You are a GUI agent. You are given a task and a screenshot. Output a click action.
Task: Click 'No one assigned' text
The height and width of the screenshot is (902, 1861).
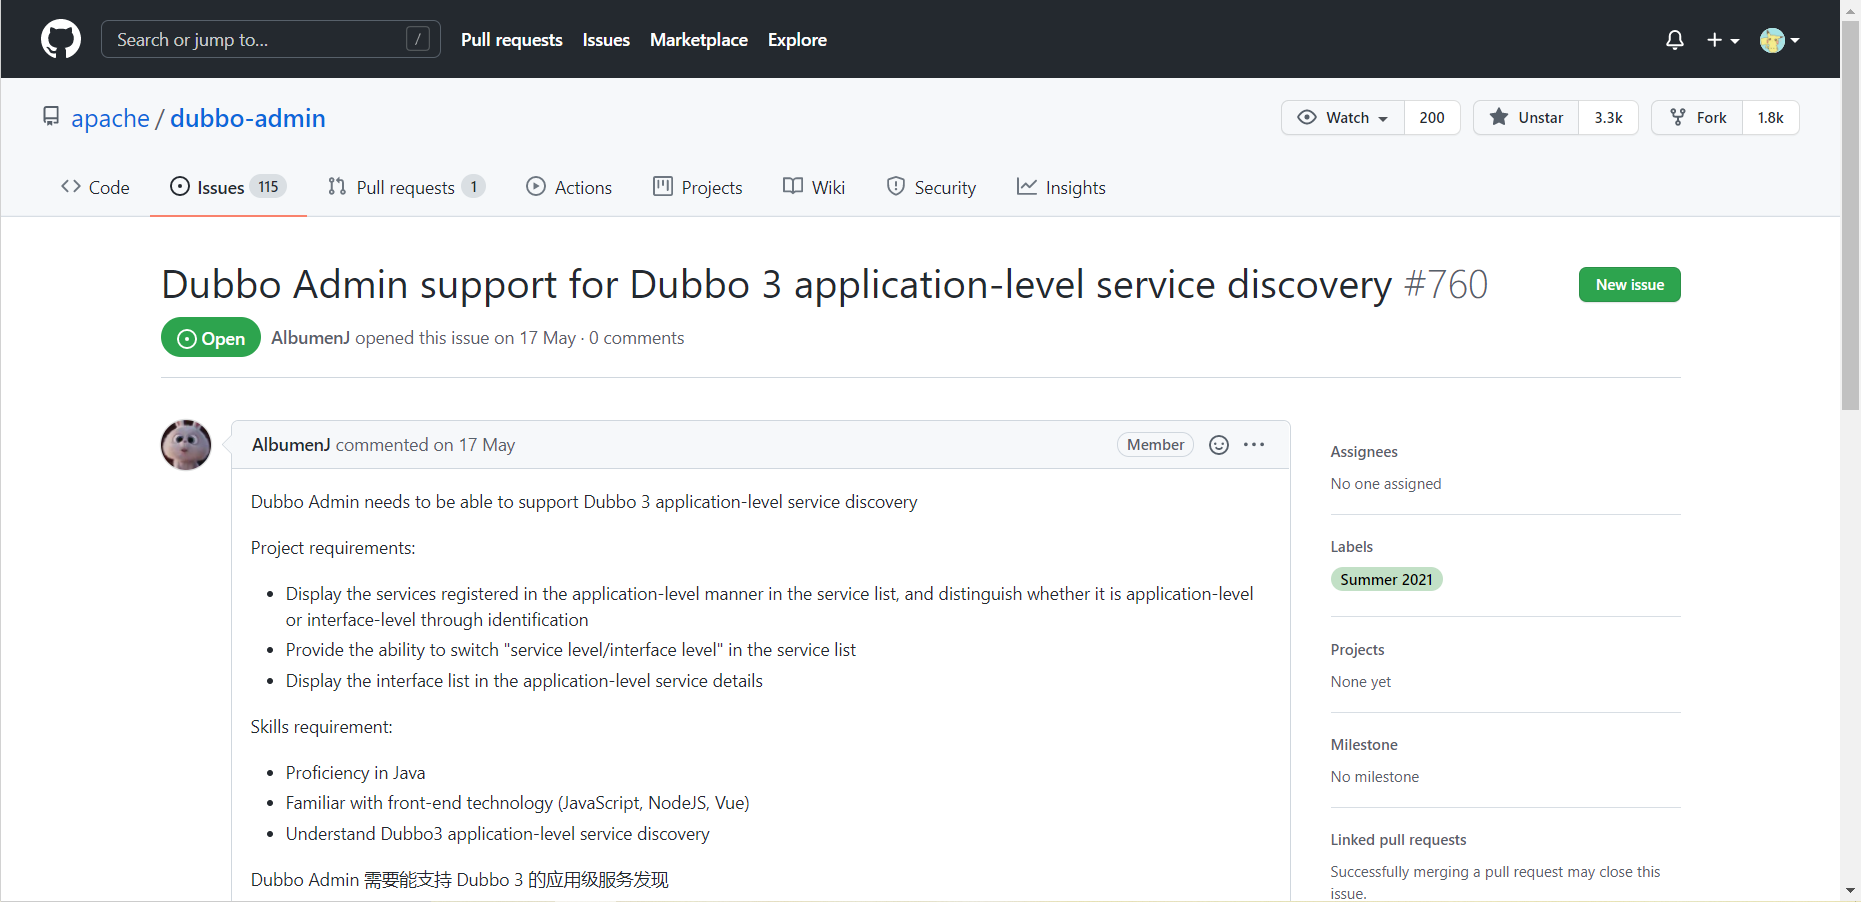pos(1386,484)
